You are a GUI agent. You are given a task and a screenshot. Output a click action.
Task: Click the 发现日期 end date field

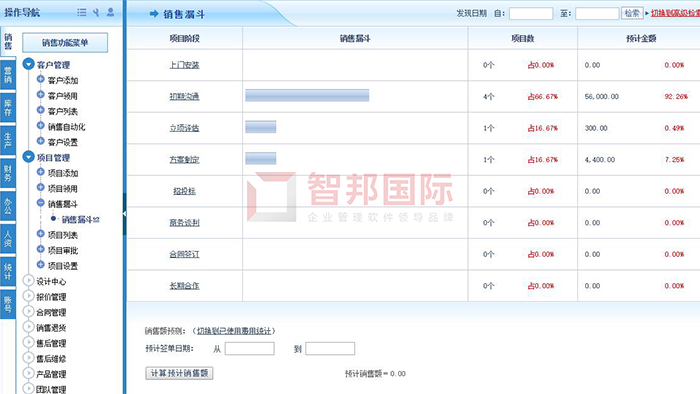click(597, 13)
